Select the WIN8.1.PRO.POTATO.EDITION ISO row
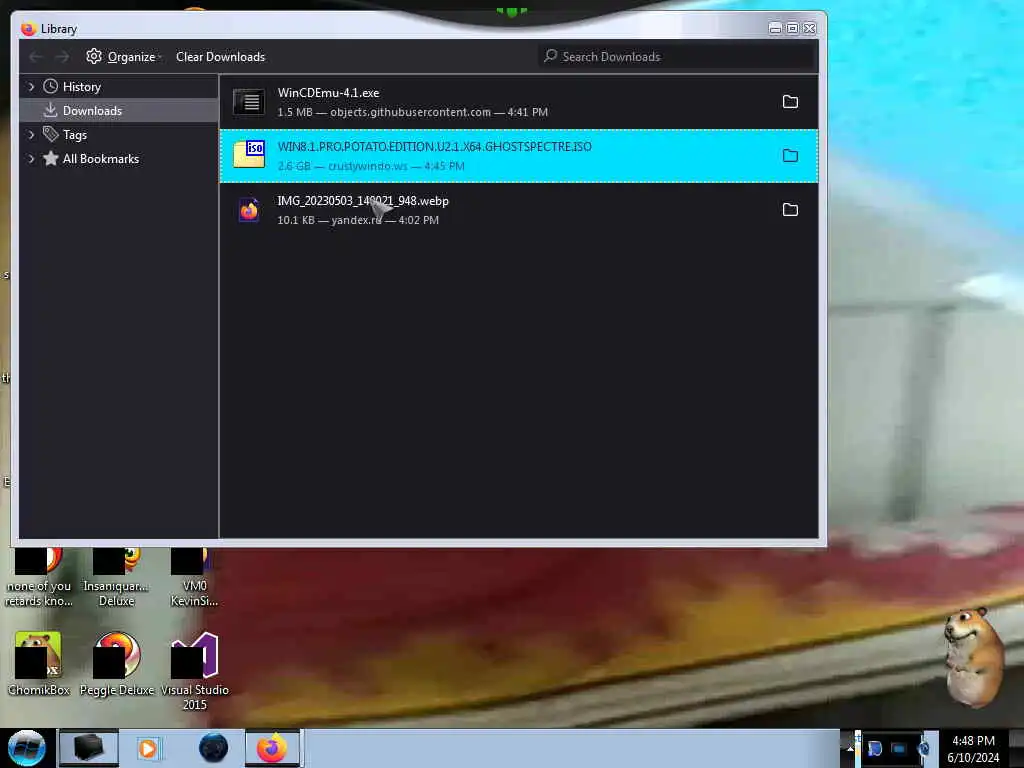 click(x=519, y=156)
